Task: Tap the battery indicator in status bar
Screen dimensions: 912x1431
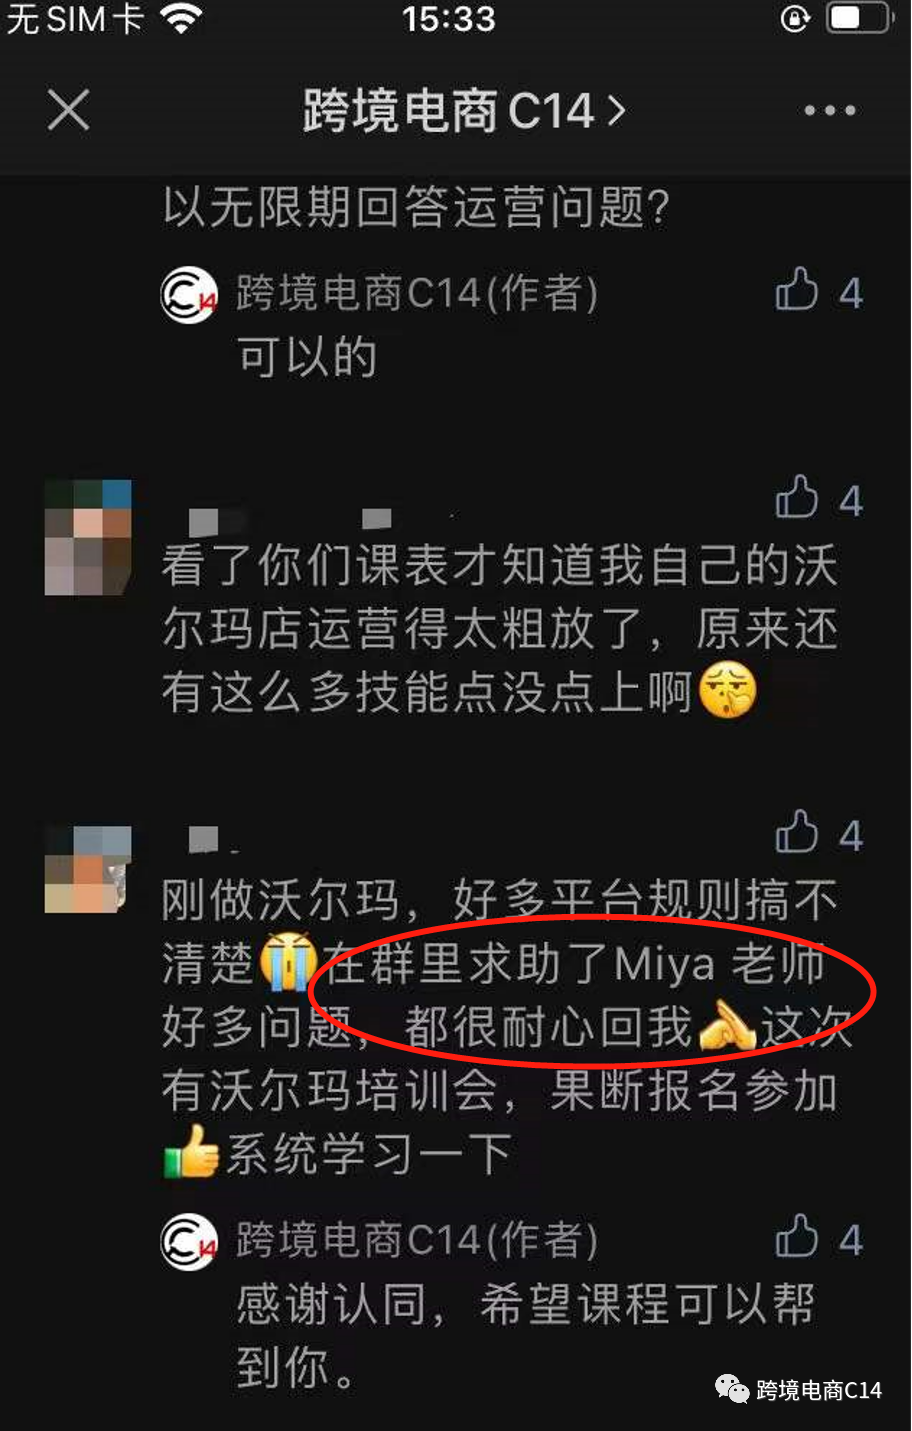Action: [858, 18]
